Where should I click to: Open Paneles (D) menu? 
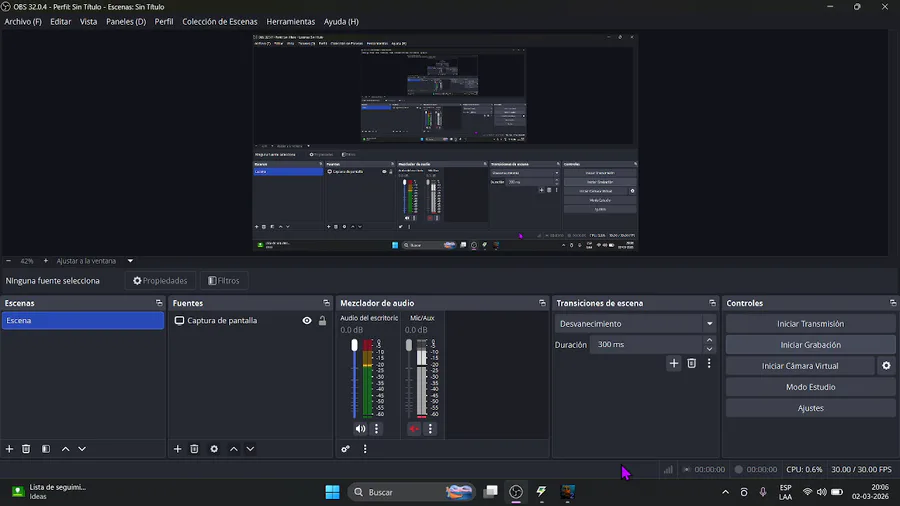(126, 22)
